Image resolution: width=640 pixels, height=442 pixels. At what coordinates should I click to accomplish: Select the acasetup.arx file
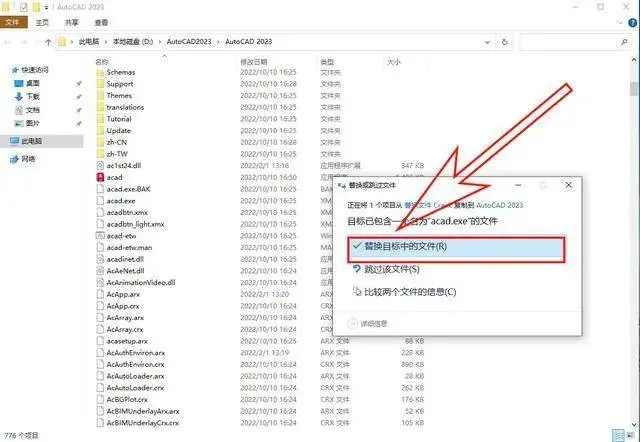127,341
